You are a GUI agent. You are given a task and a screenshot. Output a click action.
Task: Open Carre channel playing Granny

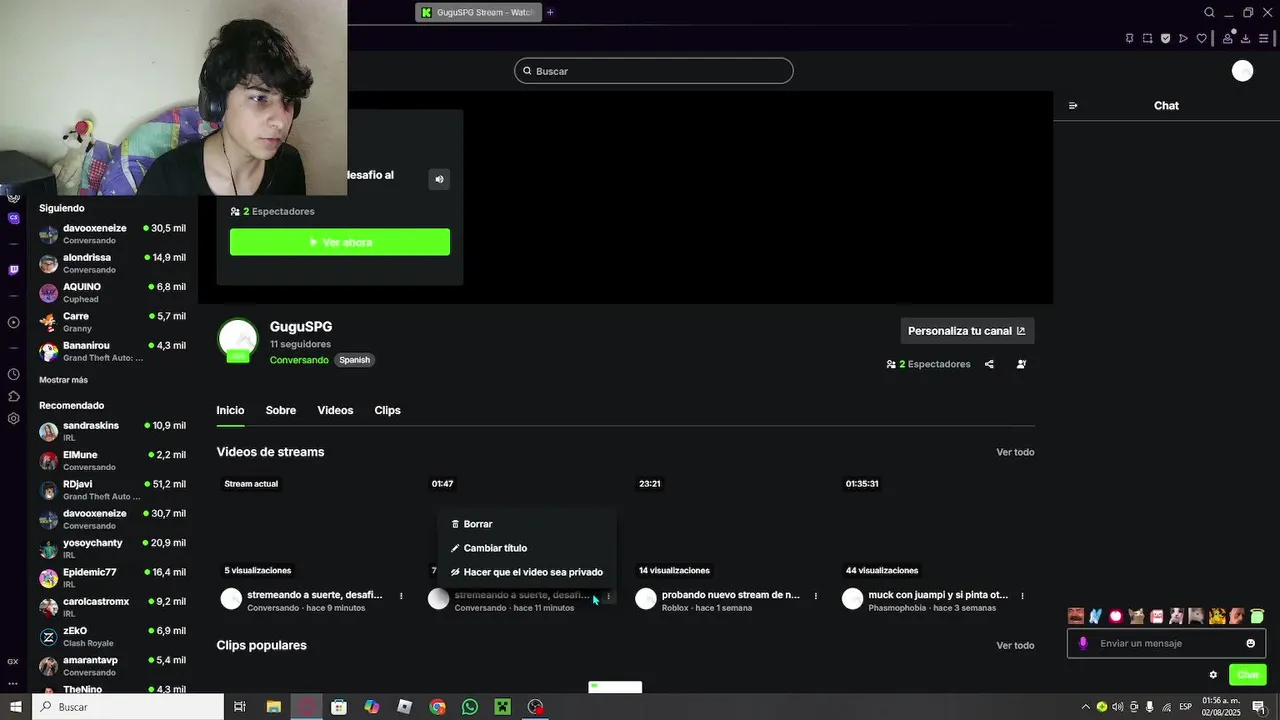click(112, 321)
